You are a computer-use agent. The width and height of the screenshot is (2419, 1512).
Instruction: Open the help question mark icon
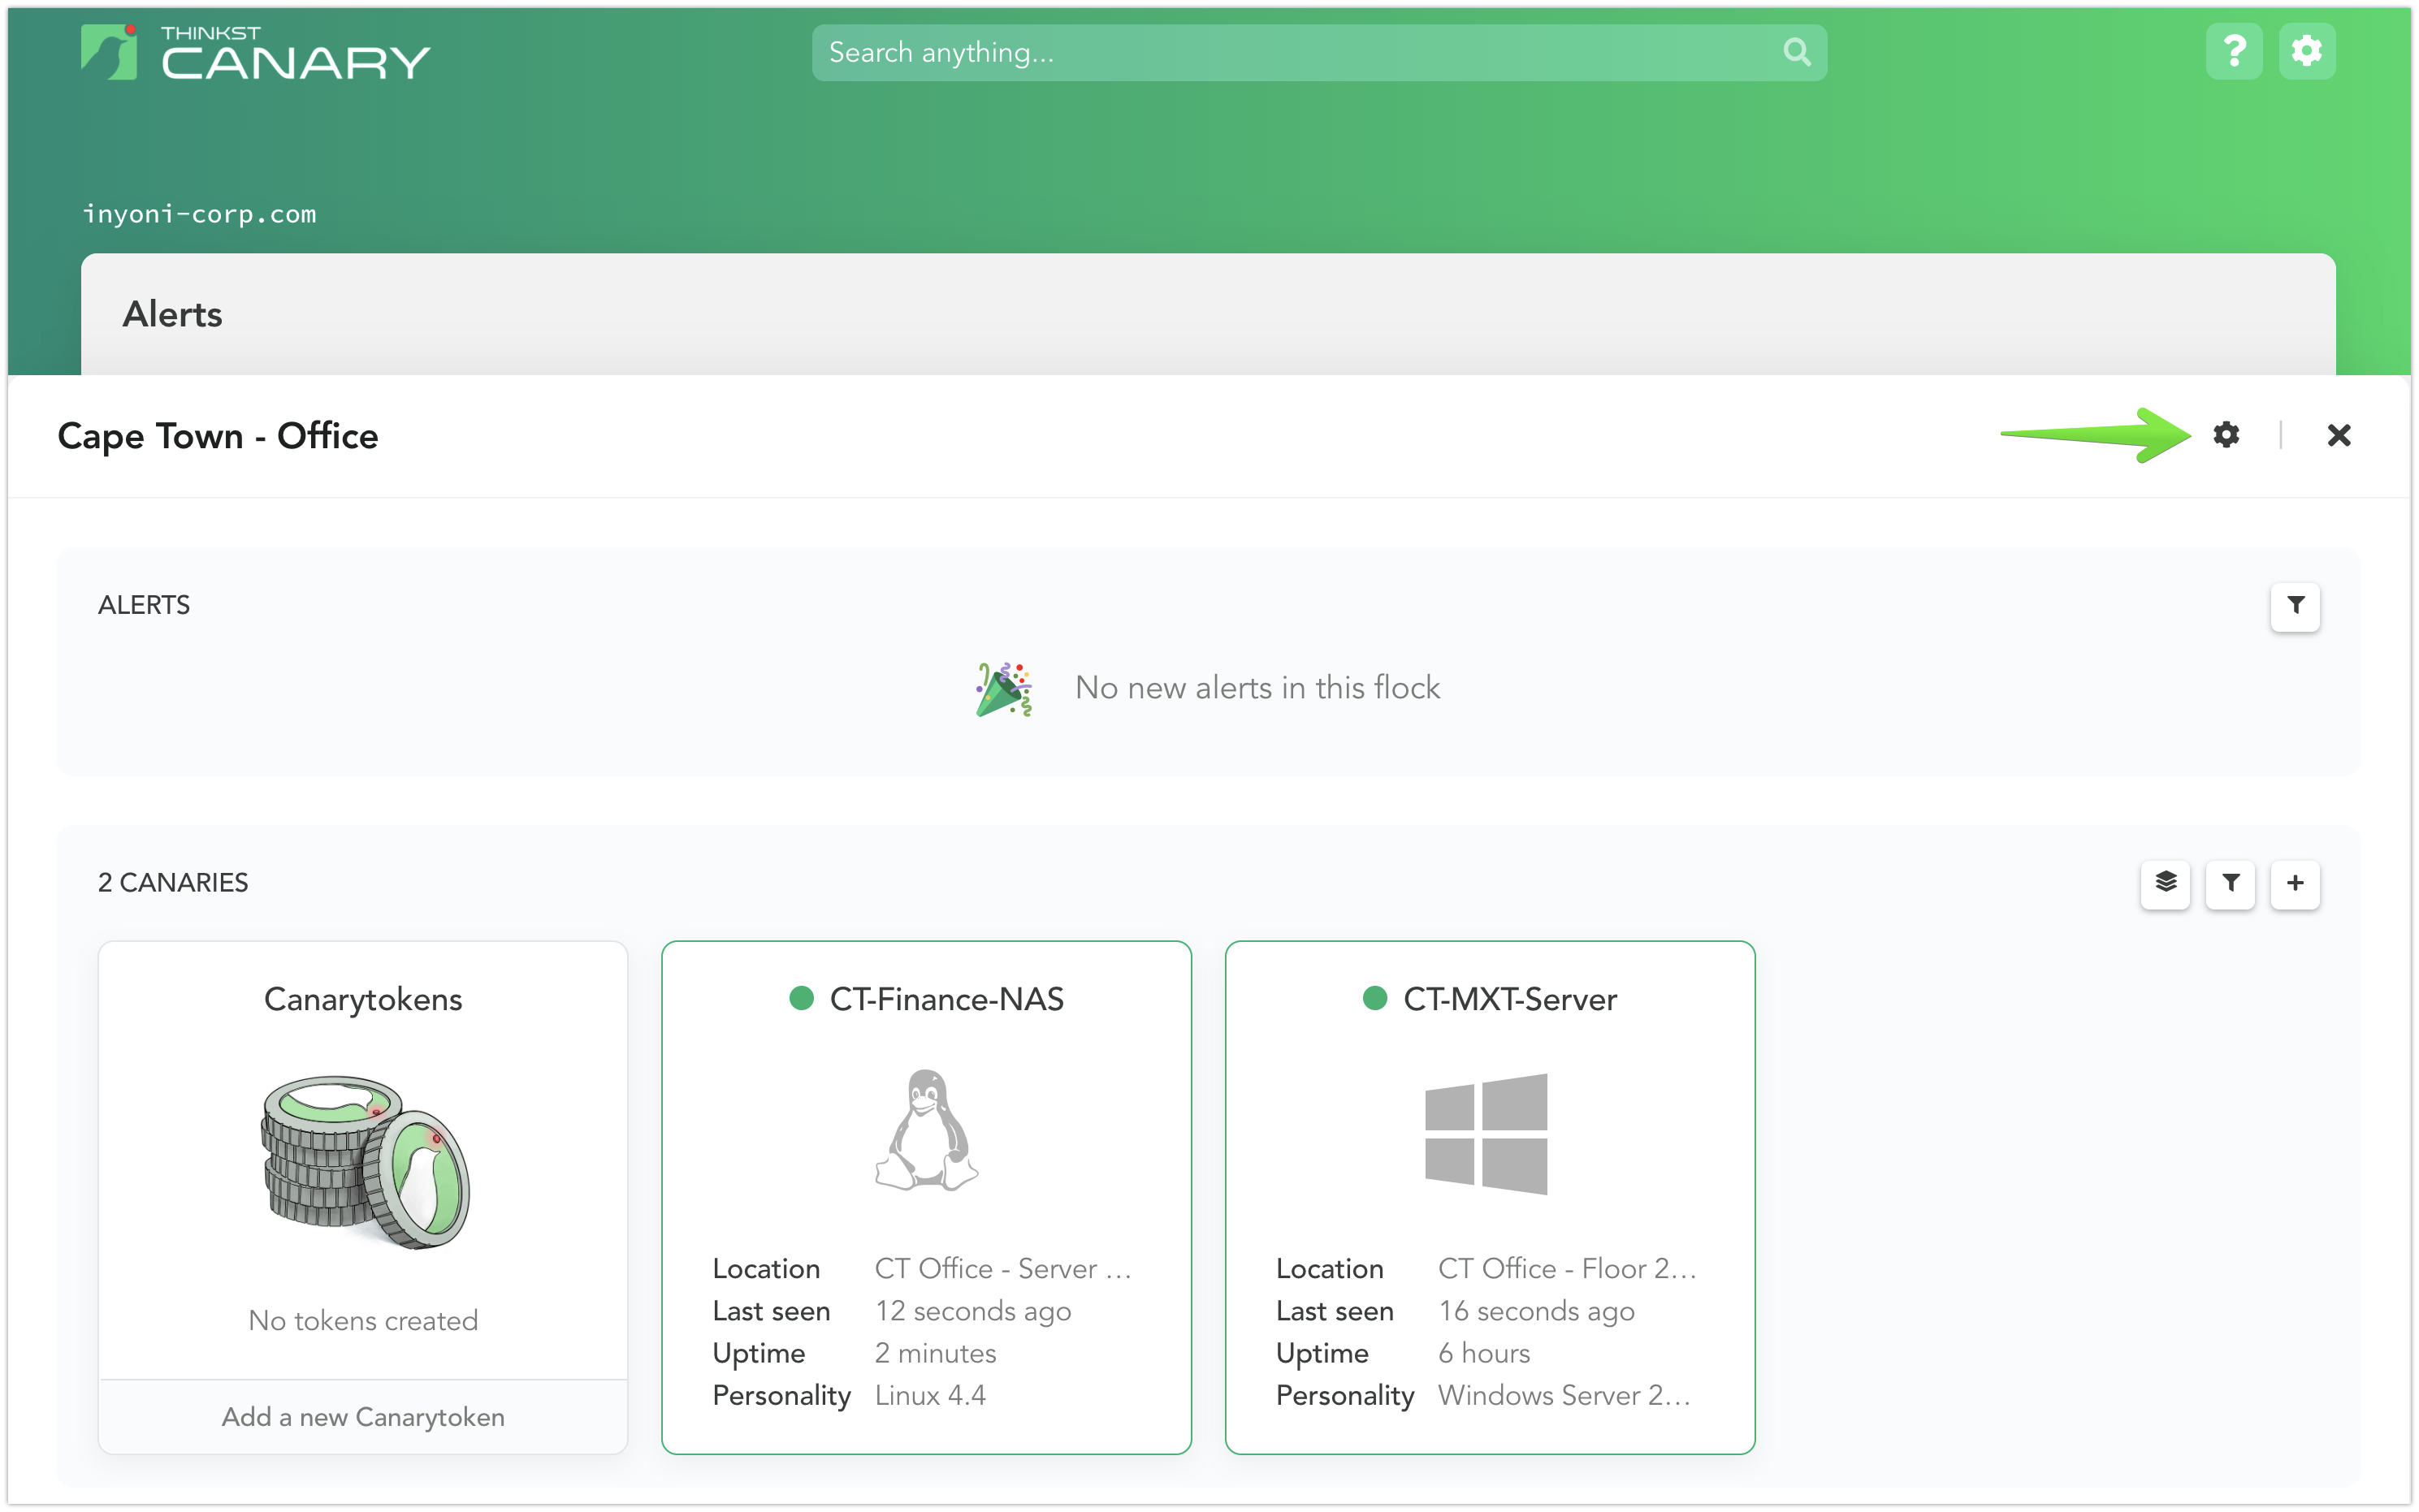click(x=2233, y=51)
